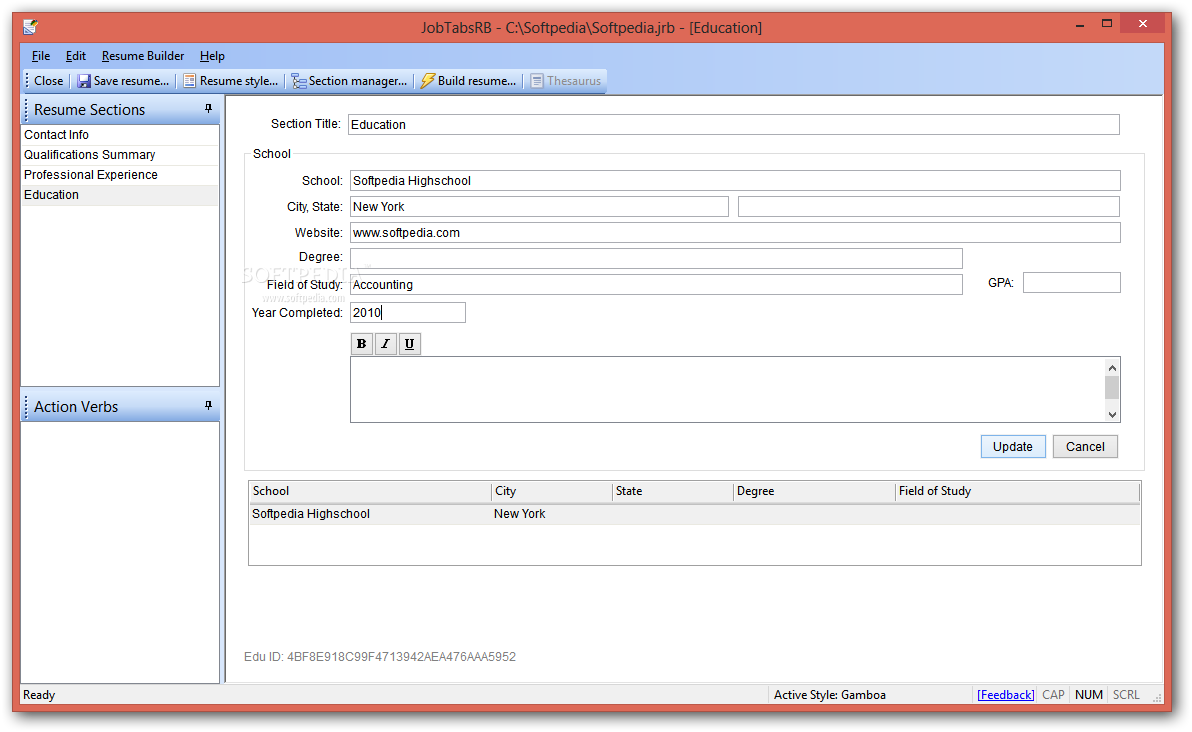The height and width of the screenshot is (732, 1192).
Task: Click the Section Title input field
Action: coord(734,125)
